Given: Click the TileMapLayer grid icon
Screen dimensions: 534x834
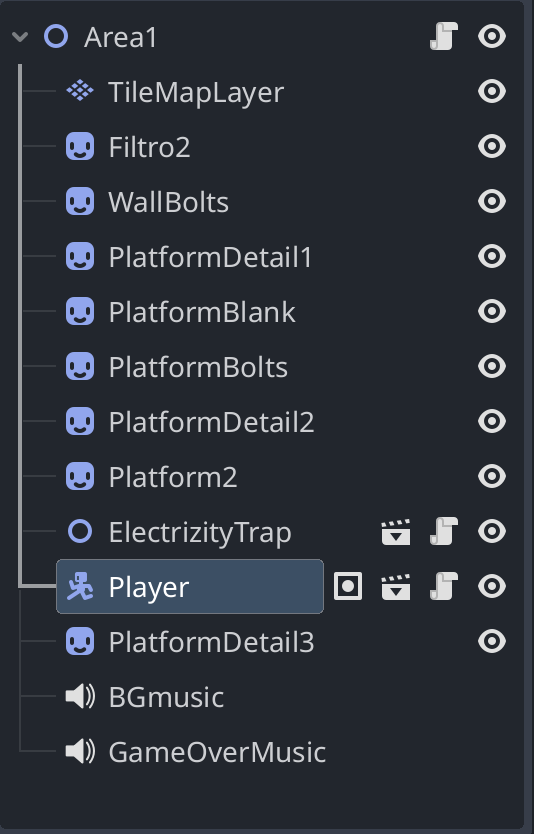Looking at the screenshot, I should [x=80, y=91].
